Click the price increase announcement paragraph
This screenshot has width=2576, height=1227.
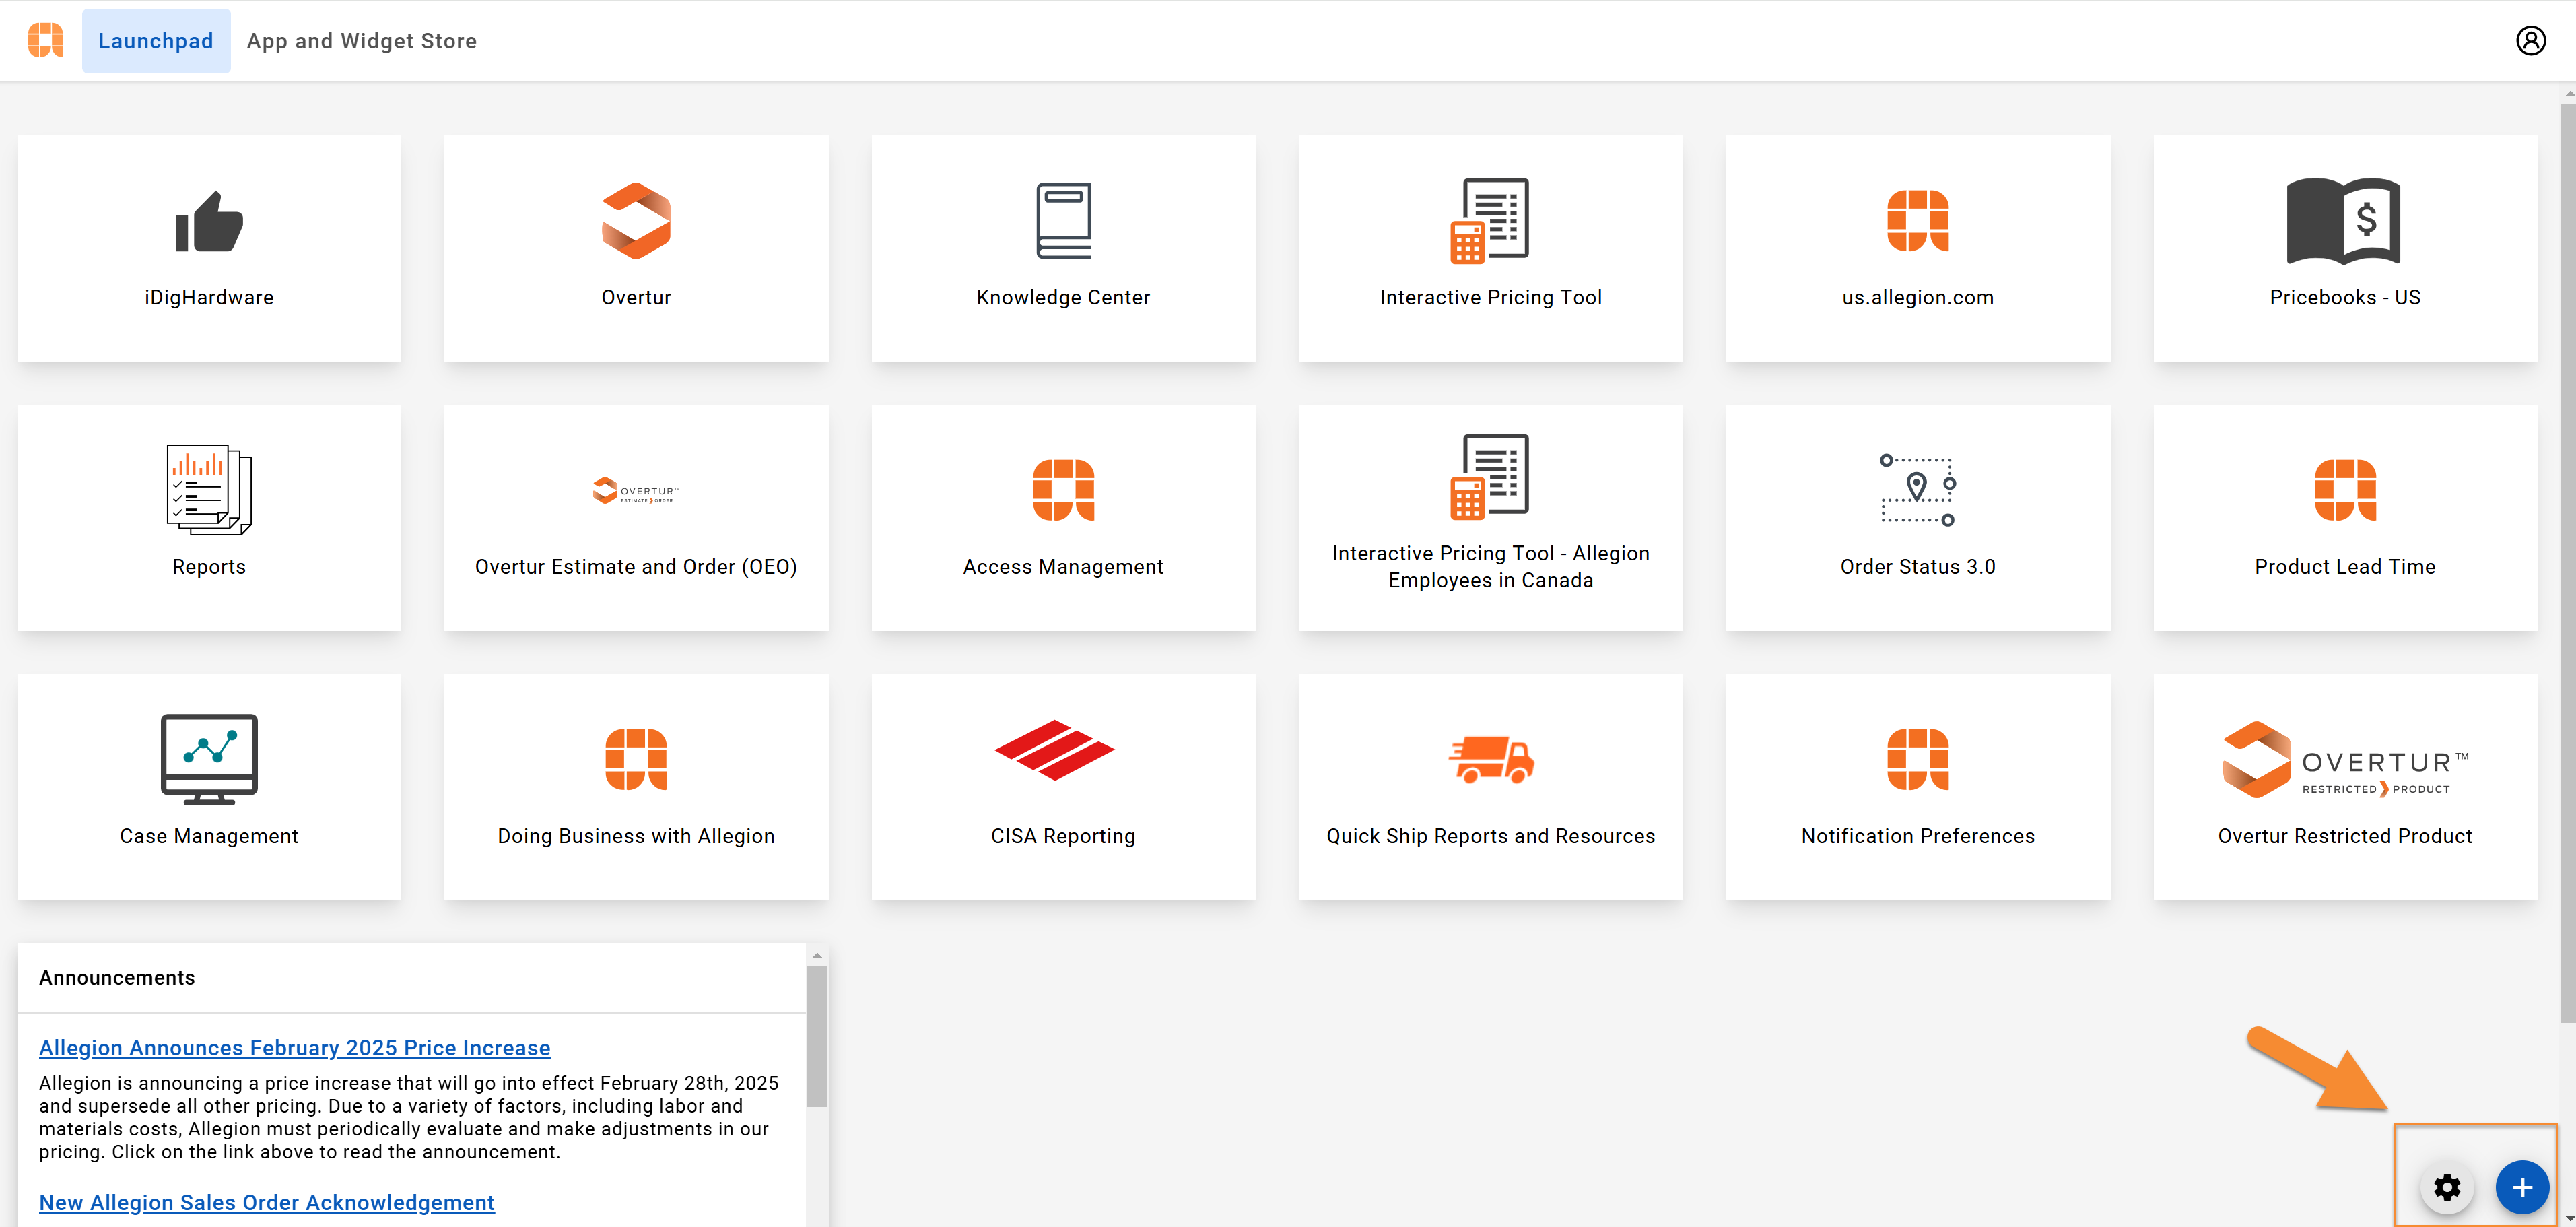point(409,1117)
